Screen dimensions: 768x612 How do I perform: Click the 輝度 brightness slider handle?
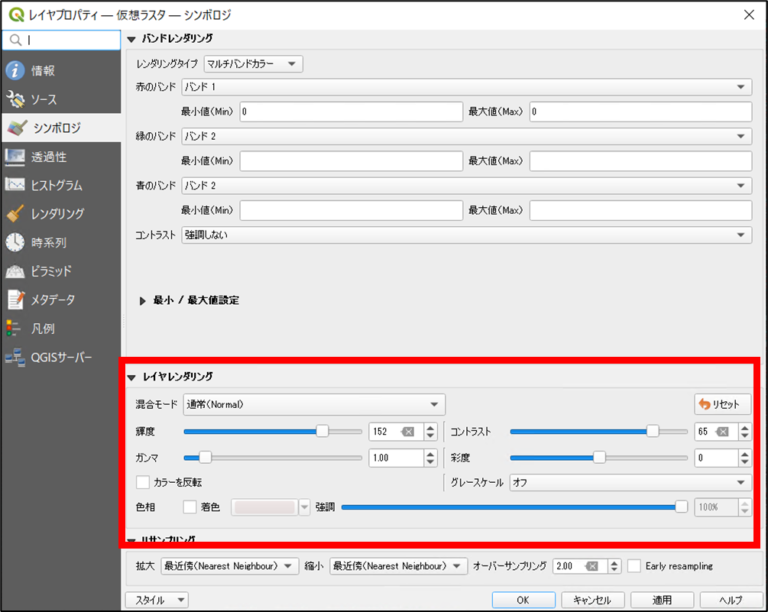coord(322,431)
